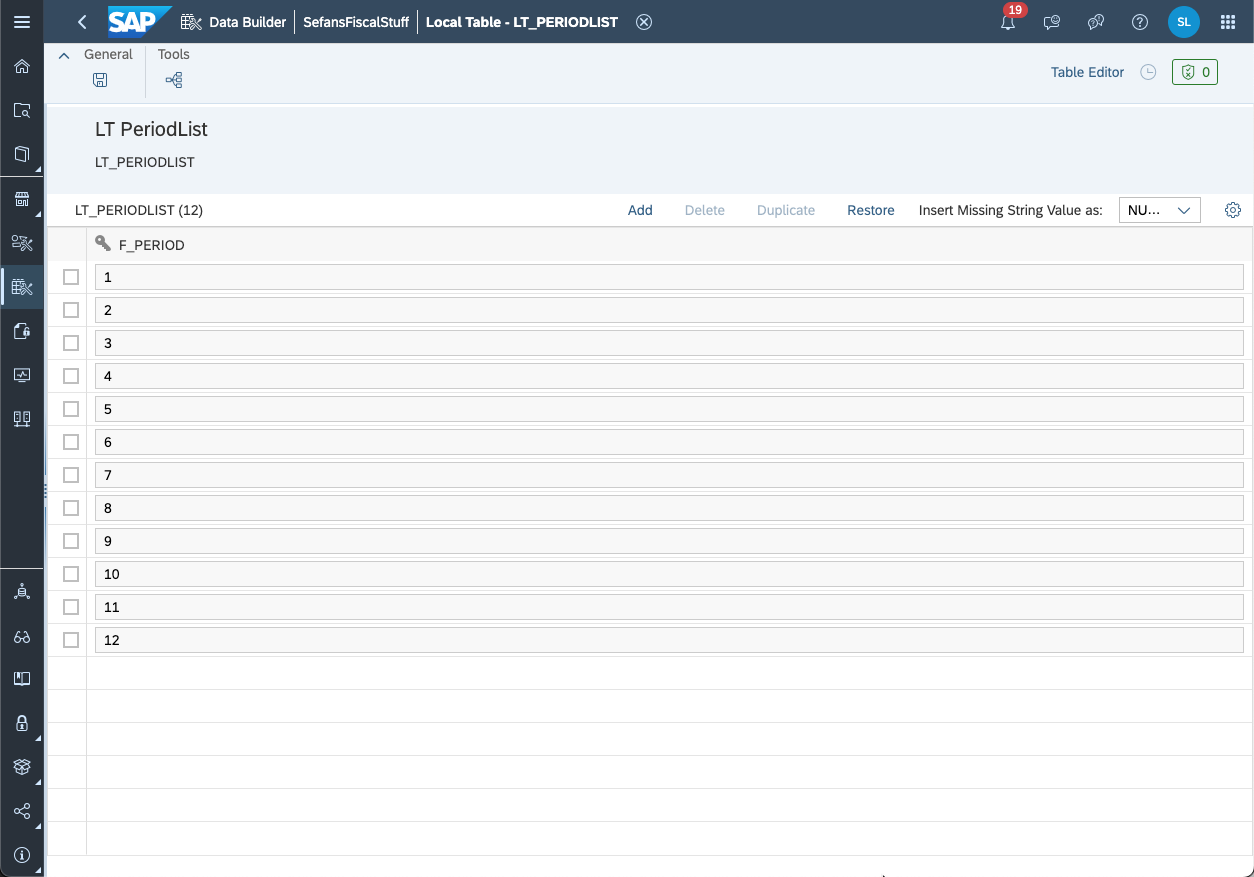Open Data Integration Monitor sidebar icon
Screen dimensions: 1254x877
pos(22,375)
